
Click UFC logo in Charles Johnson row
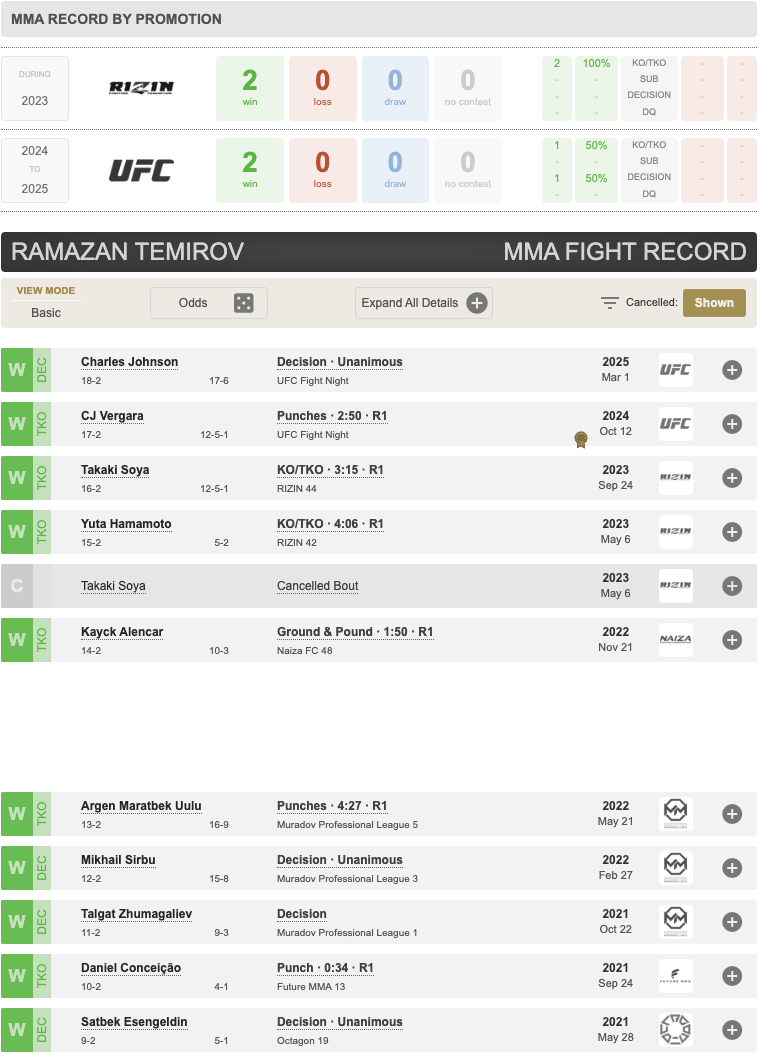click(676, 370)
